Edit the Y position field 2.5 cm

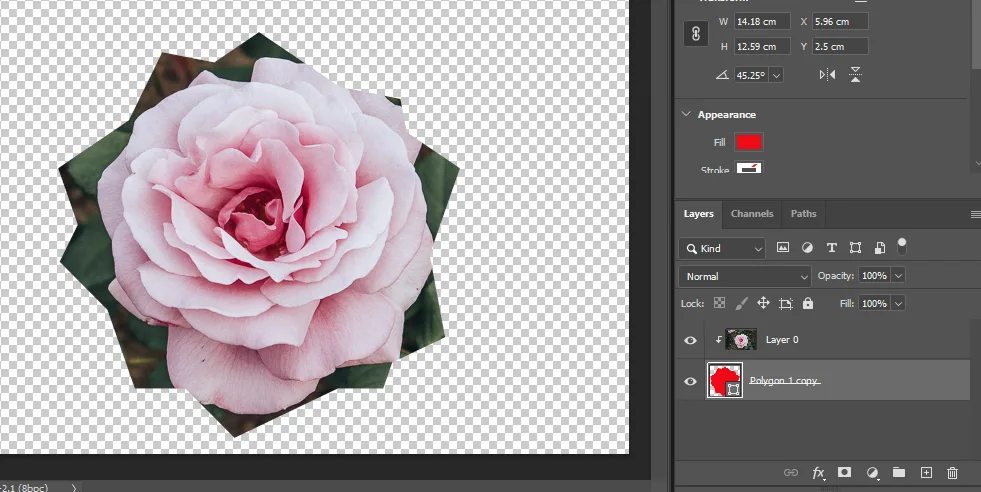click(840, 46)
